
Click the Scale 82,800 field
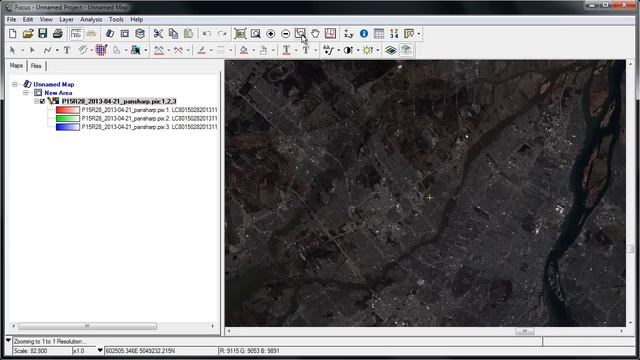tap(42, 351)
